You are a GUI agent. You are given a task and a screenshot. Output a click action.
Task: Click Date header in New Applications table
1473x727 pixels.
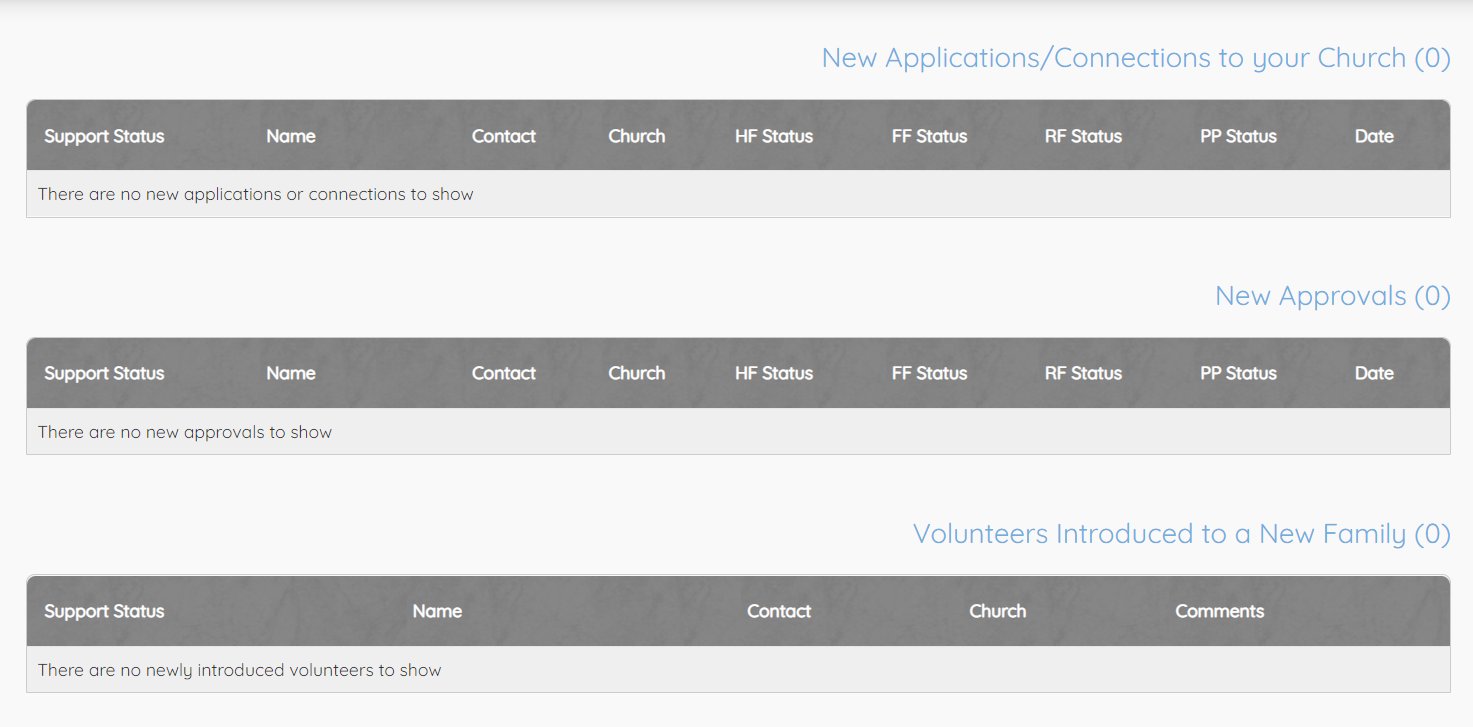[1374, 136]
